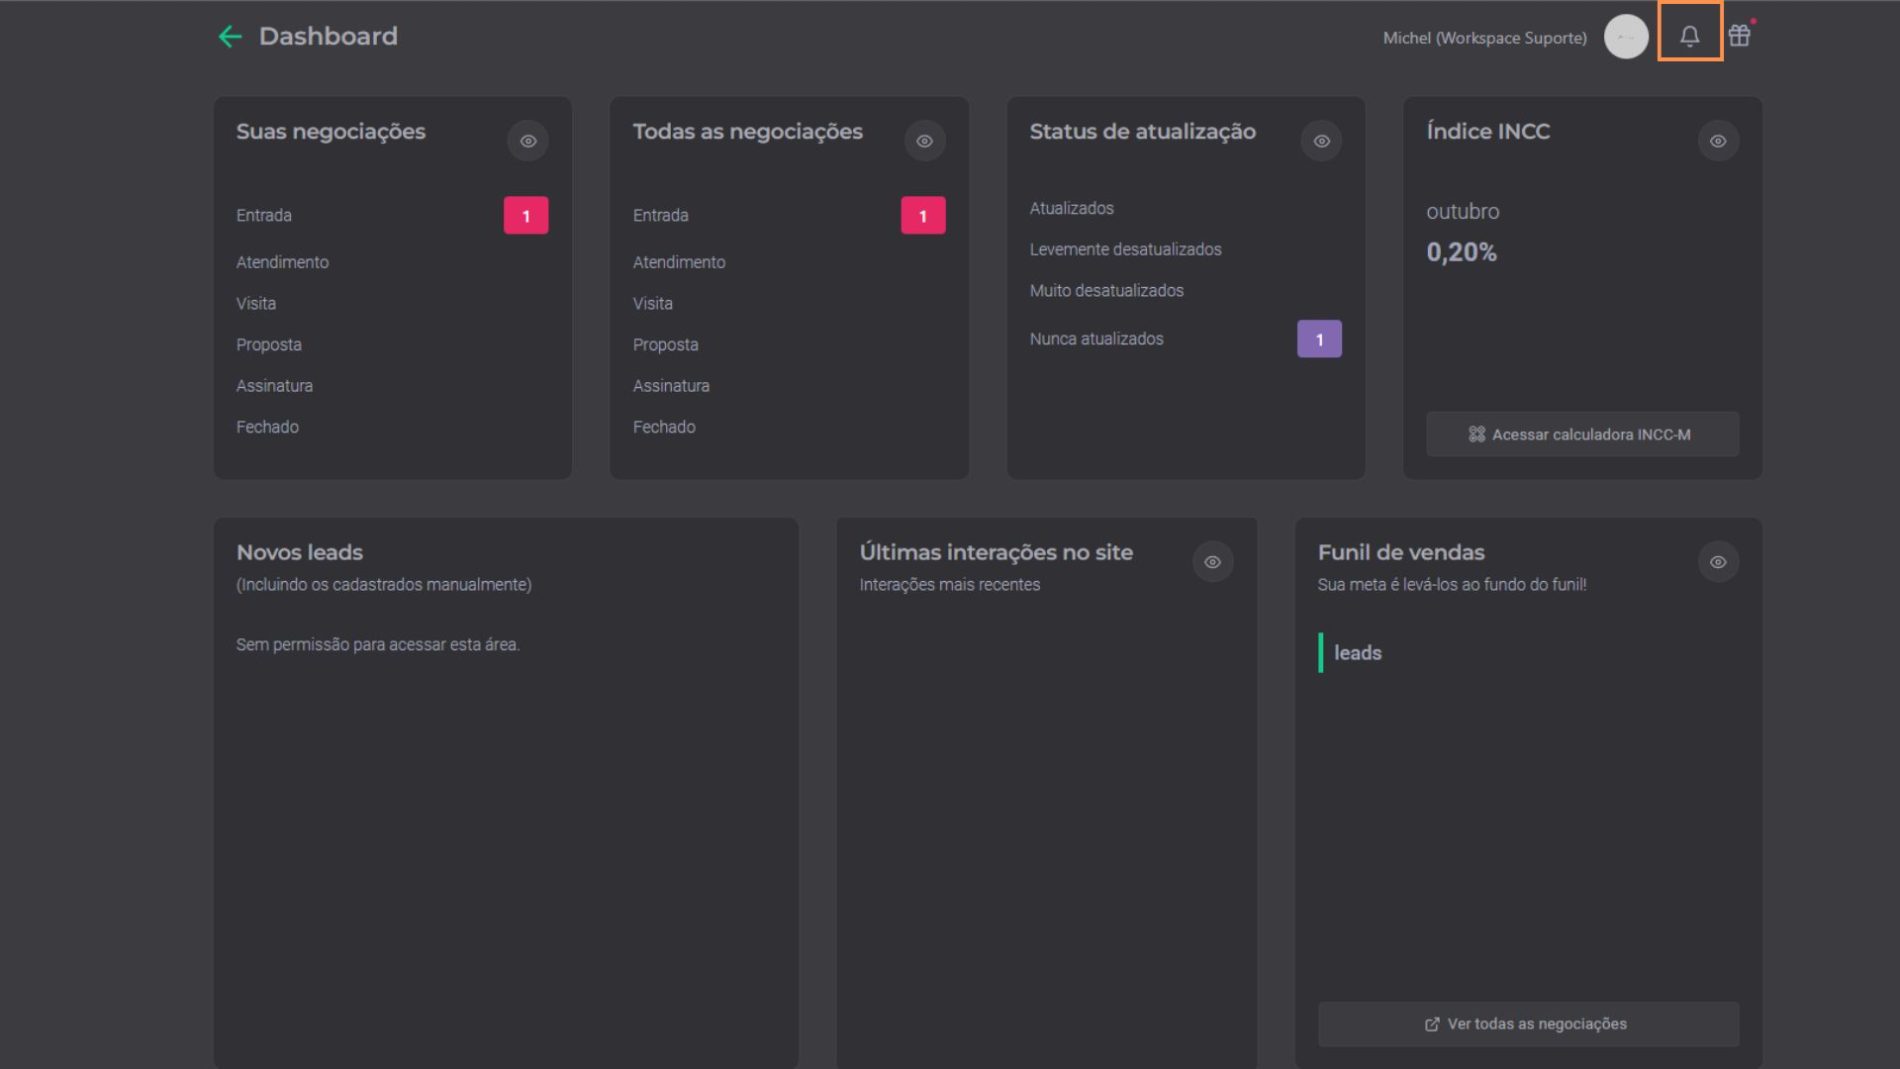Click Muito desatualizados status row
Viewport: 1900px width, 1069px height.
[1107, 290]
